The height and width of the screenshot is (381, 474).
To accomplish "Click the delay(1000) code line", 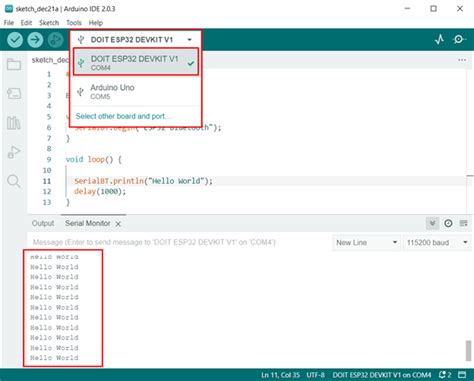I will (100, 192).
